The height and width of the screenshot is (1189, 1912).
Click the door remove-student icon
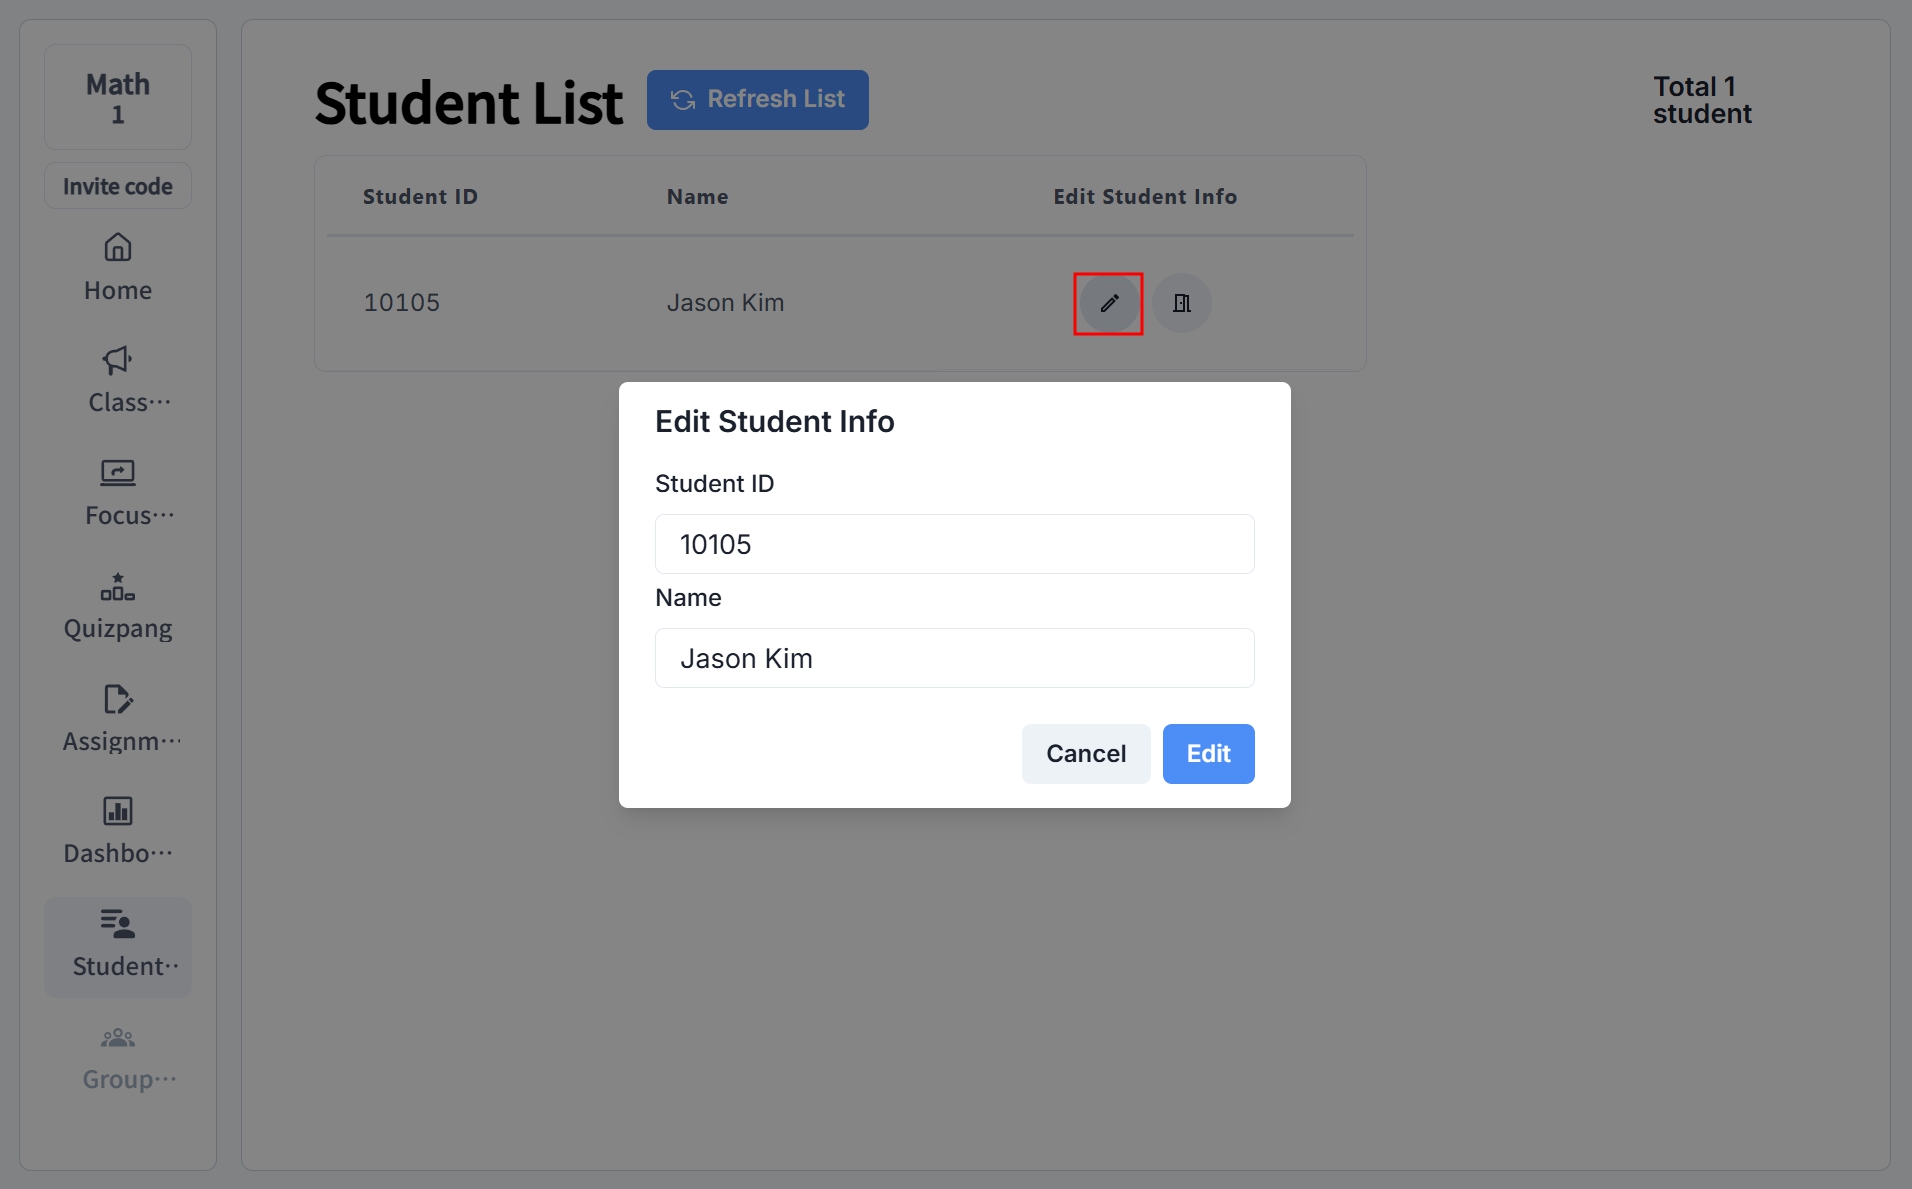(1181, 303)
